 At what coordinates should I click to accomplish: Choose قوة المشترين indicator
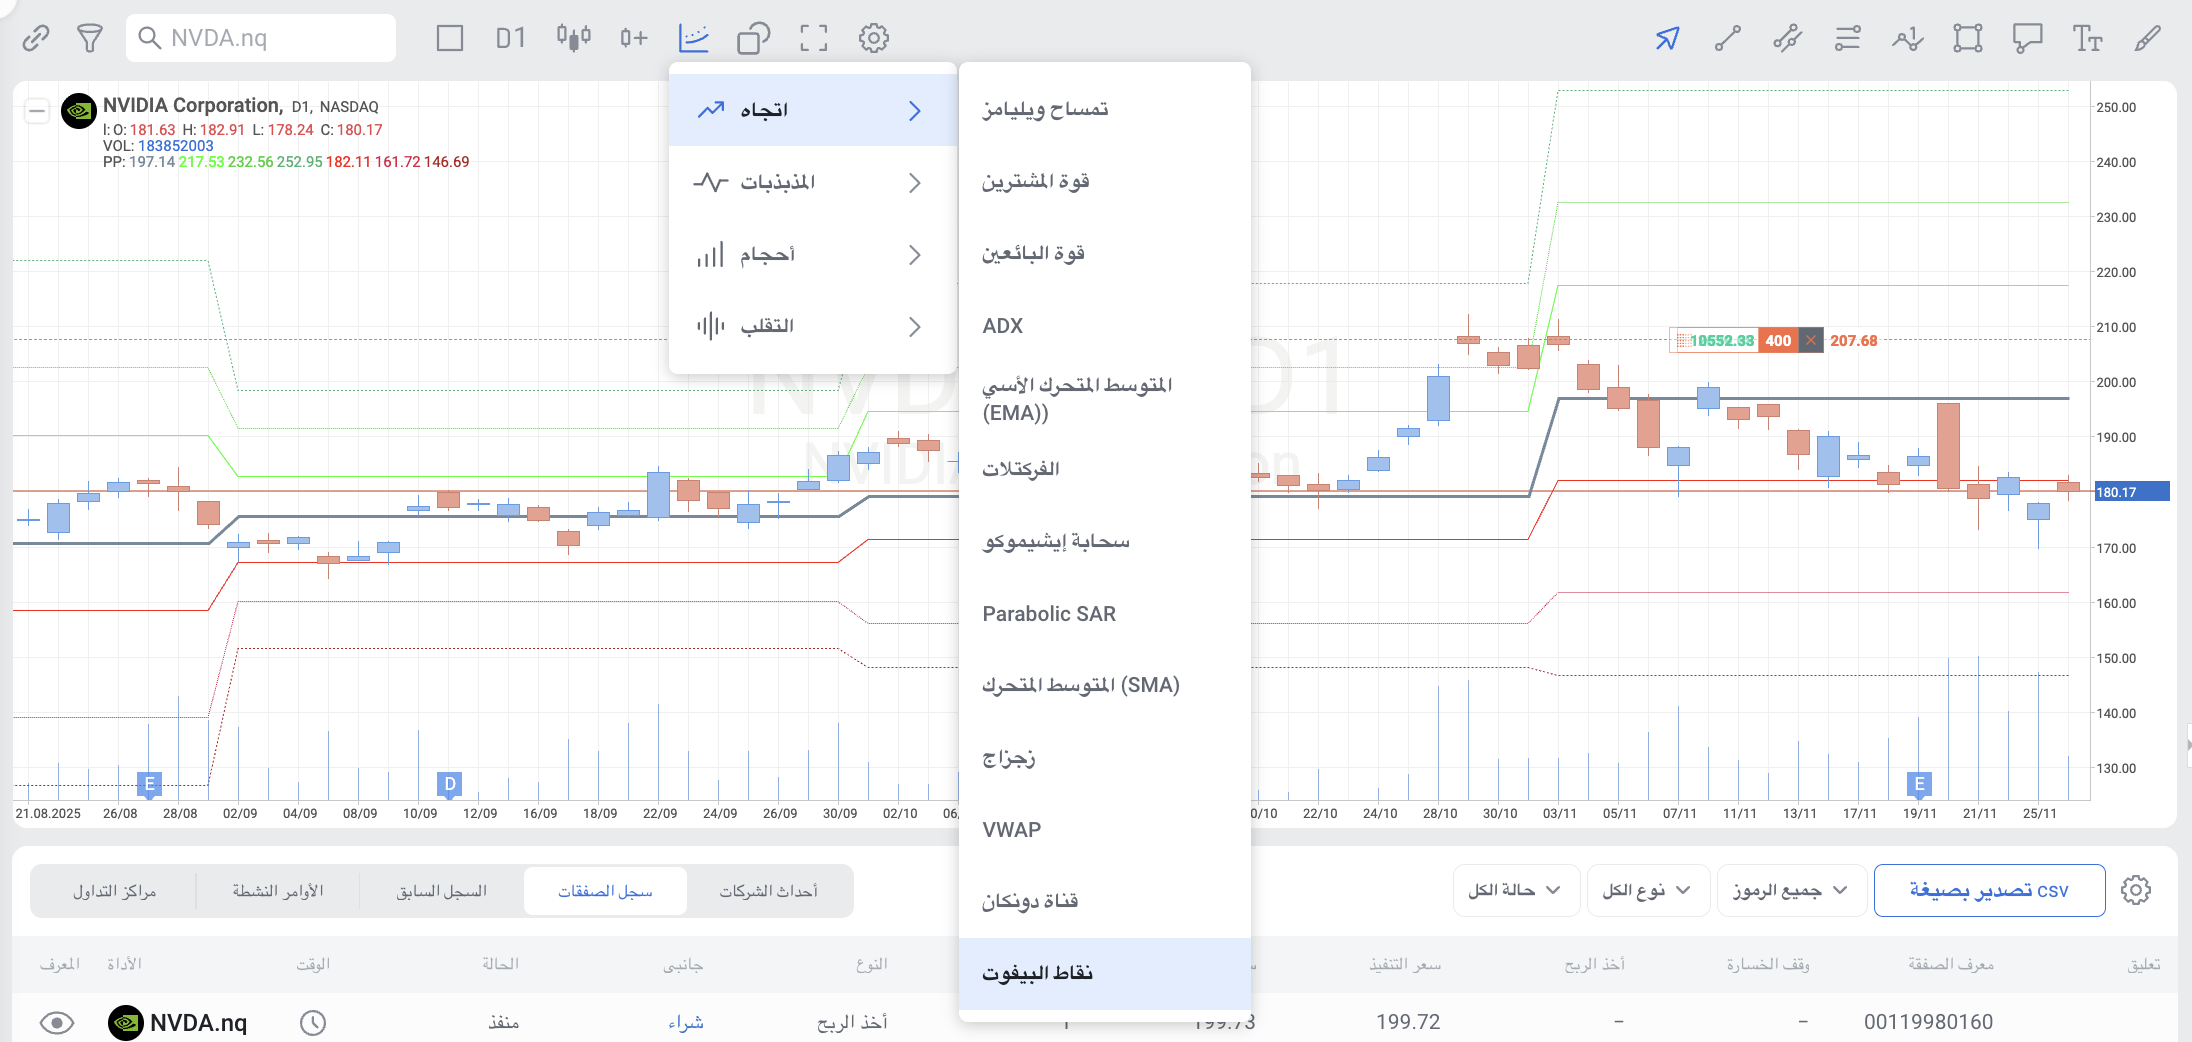pyautogui.click(x=1105, y=181)
